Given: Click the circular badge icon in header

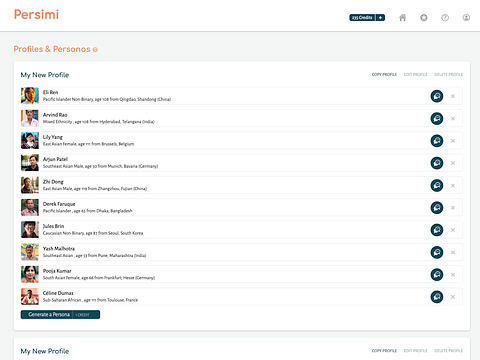Looking at the screenshot, I should (x=424, y=18).
